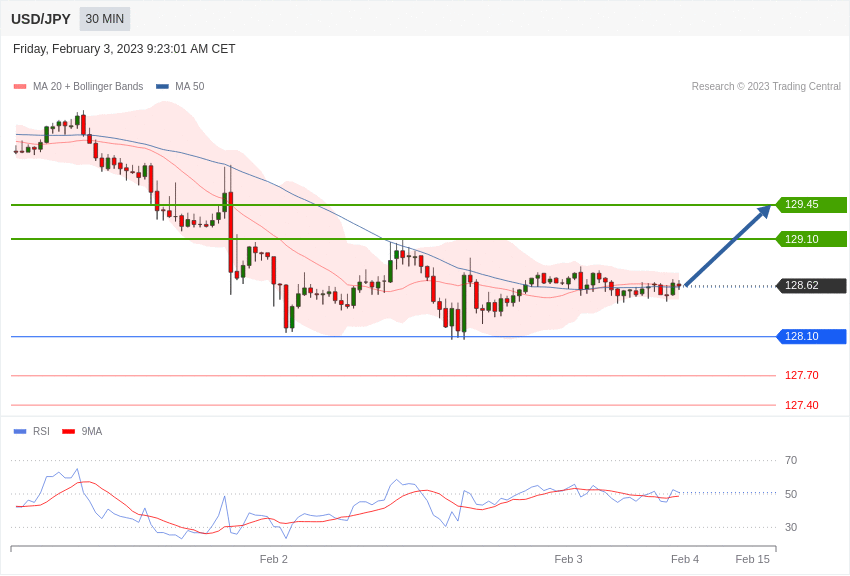Select the 128.62 current price tag
Screen dimensions: 850x576
(x=811, y=286)
